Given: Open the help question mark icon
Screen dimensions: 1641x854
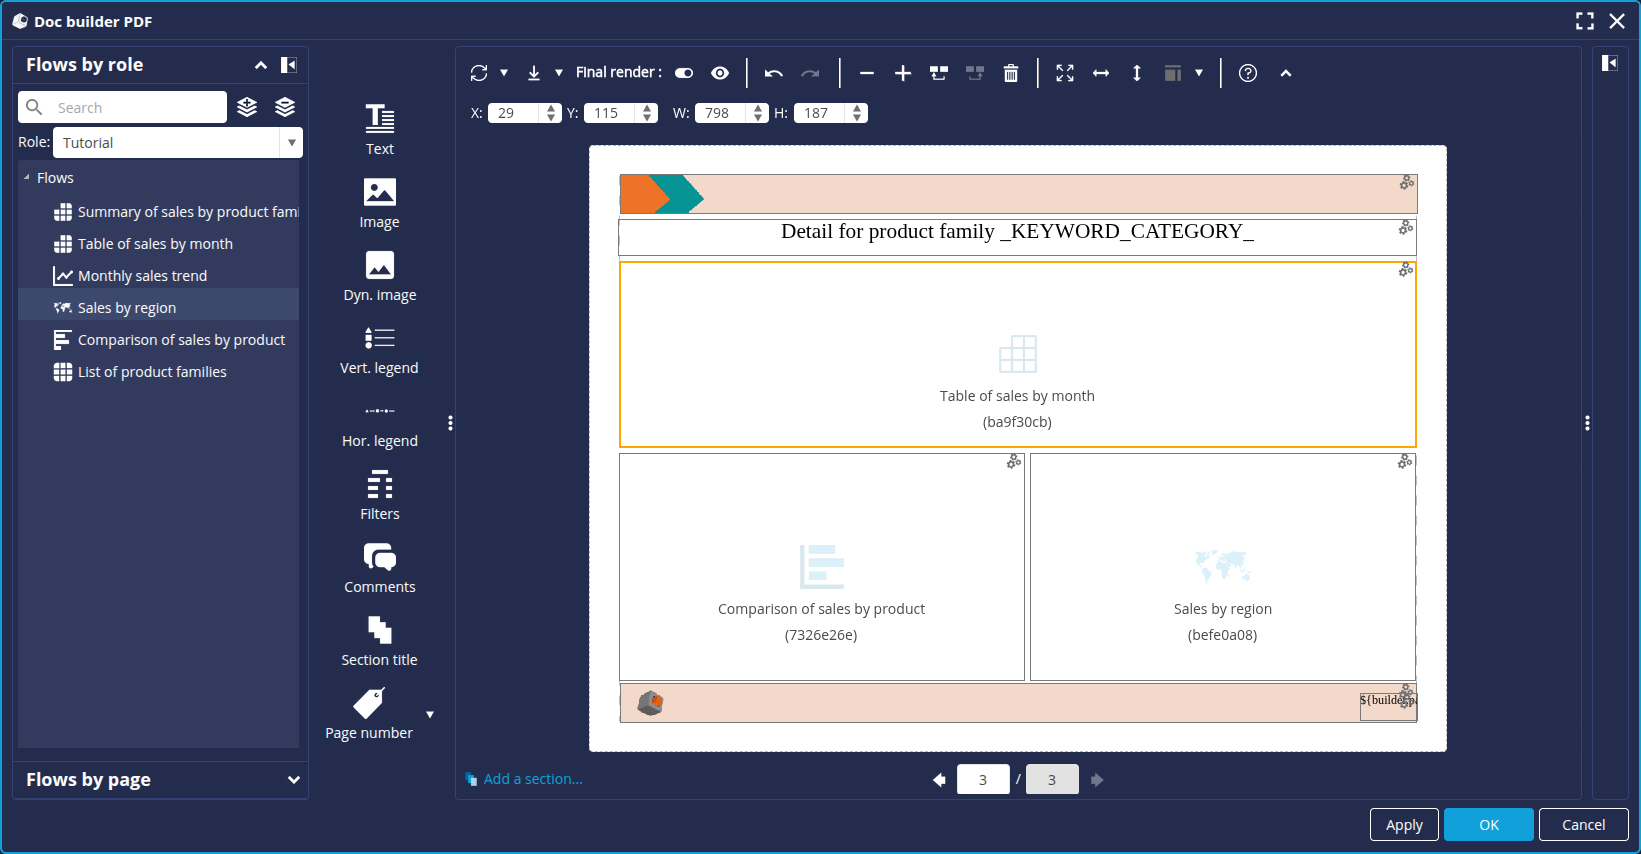Looking at the screenshot, I should [1247, 73].
